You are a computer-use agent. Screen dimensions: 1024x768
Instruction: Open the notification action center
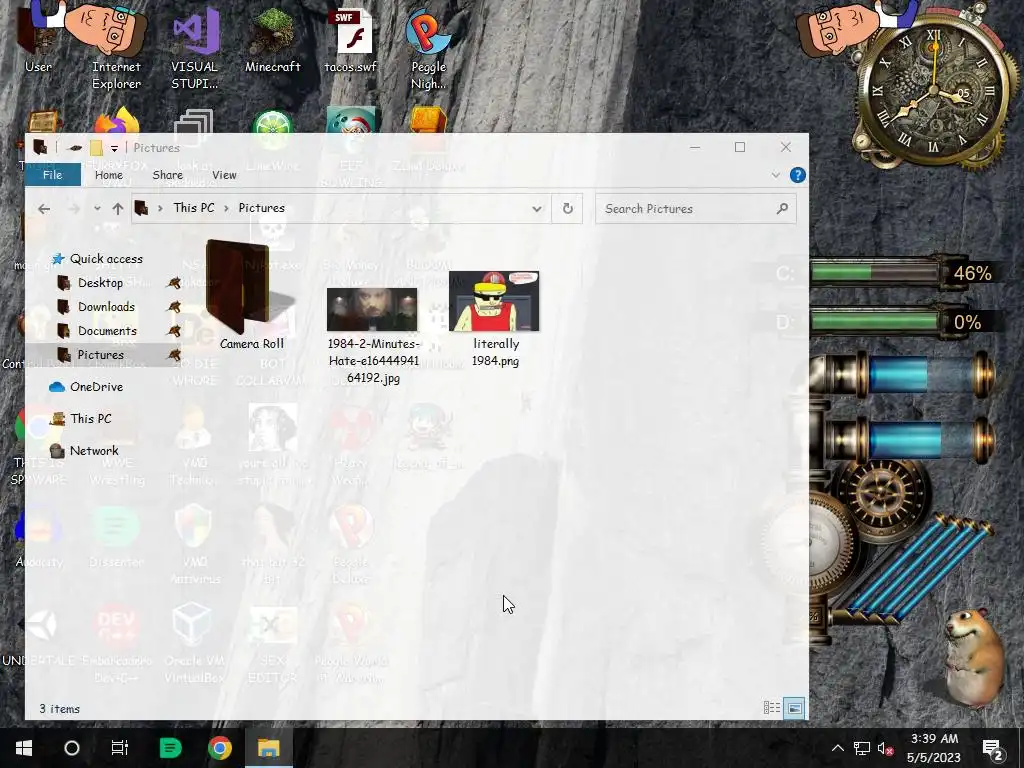993,748
